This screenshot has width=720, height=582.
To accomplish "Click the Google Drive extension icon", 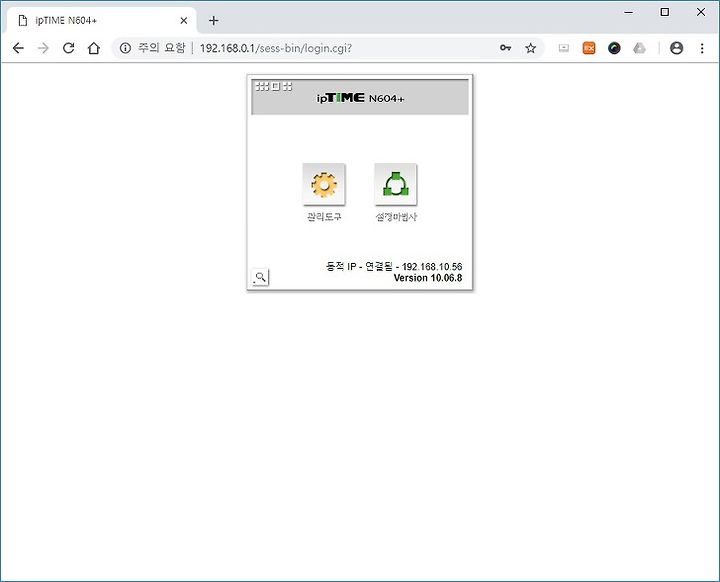I will [x=639, y=48].
